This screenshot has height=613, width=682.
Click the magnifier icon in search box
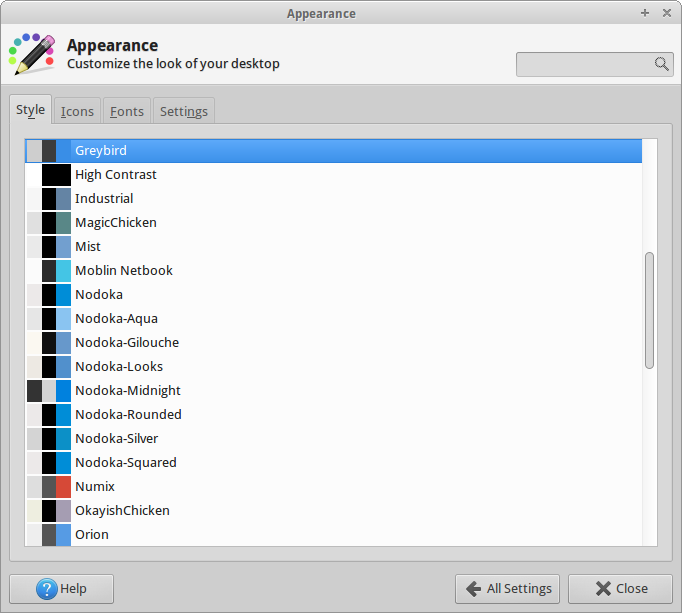[662, 64]
